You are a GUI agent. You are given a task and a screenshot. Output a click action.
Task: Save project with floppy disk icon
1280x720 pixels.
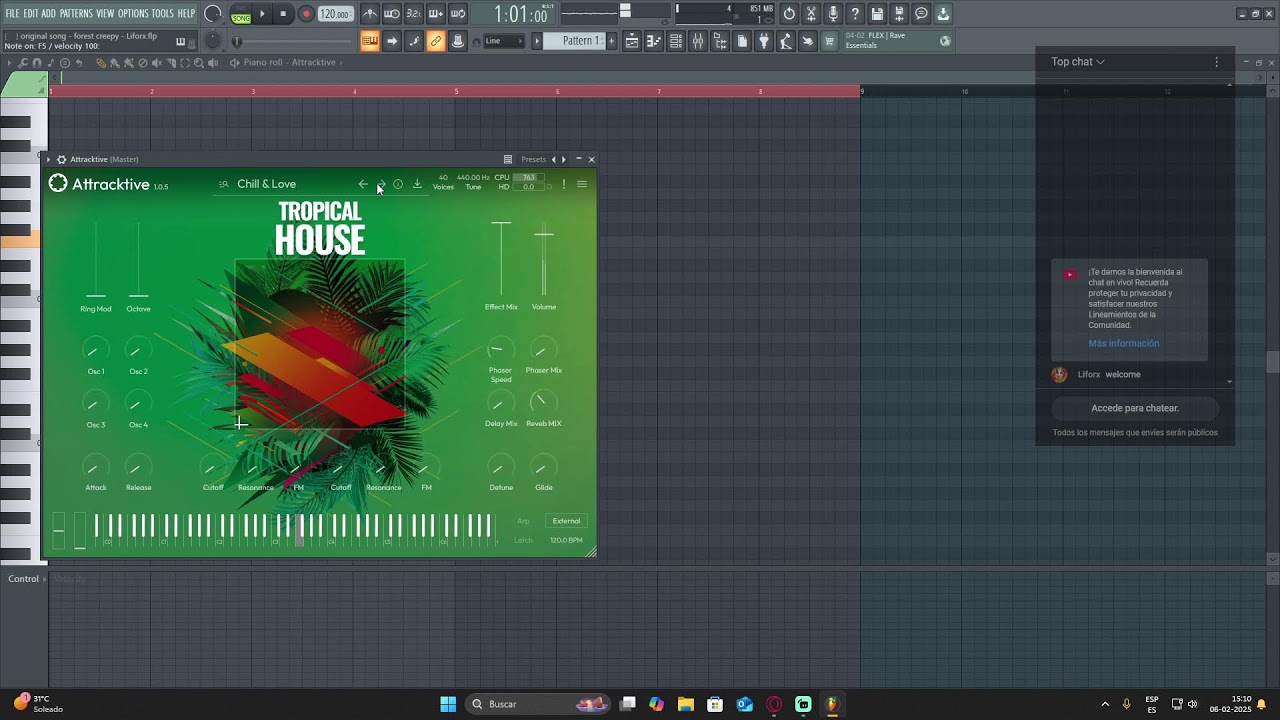click(877, 14)
